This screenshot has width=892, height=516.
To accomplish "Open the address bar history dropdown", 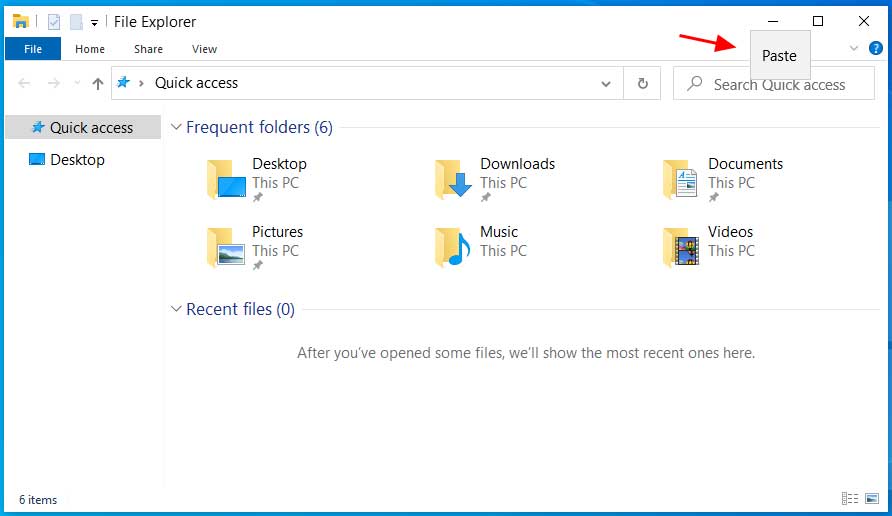I will point(606,84).
